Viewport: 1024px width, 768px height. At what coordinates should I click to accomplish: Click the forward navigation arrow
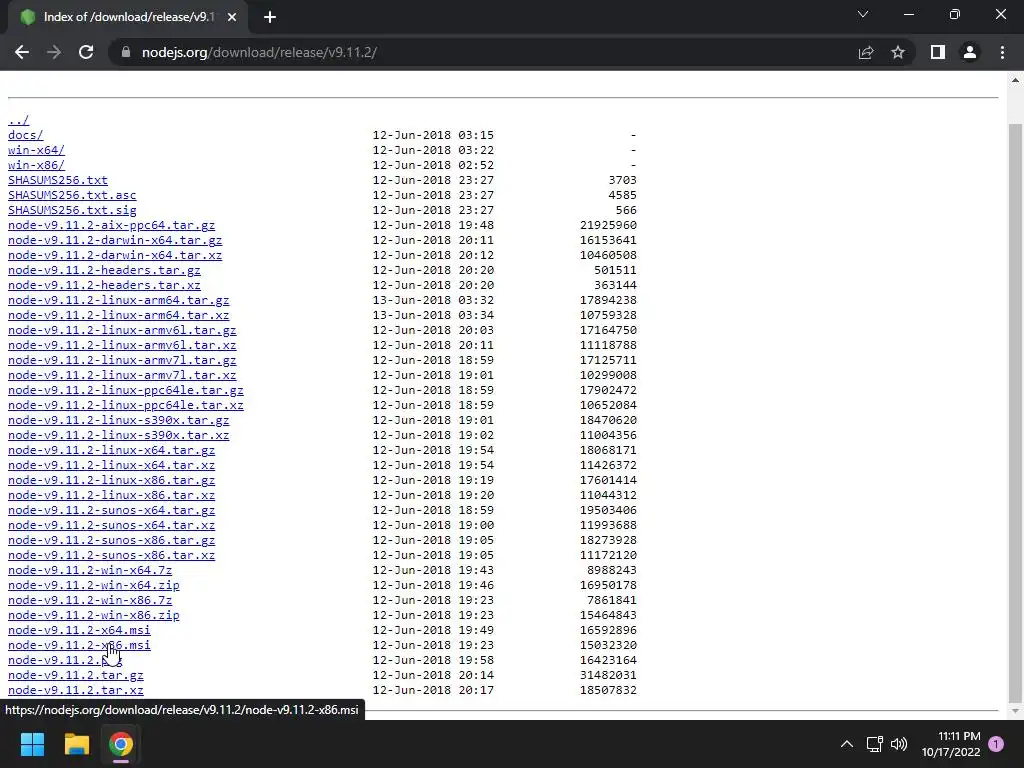pyautogui.click(x=54, y=52)
